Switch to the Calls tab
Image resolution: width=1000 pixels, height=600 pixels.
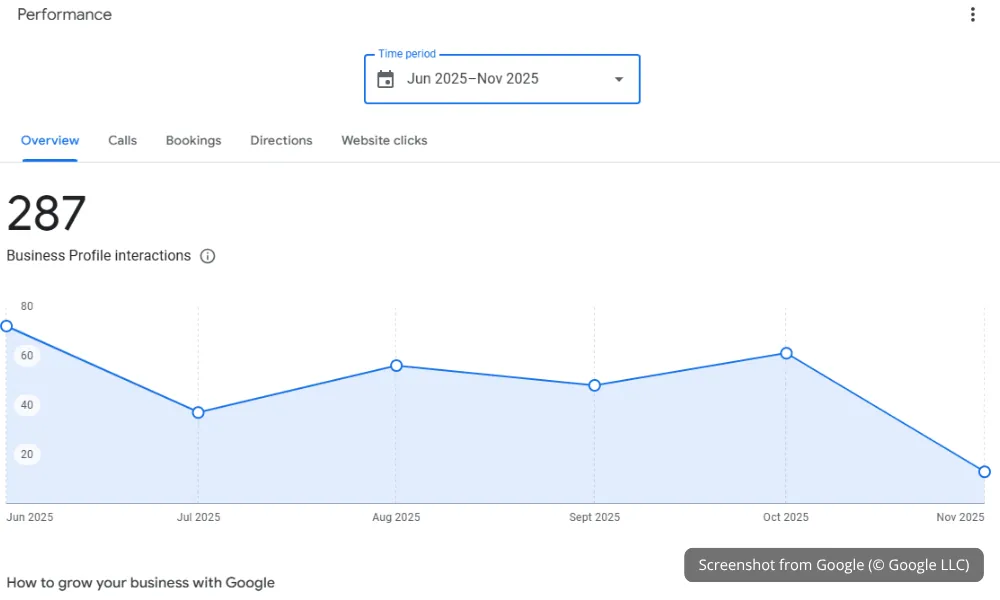point(122,140)
